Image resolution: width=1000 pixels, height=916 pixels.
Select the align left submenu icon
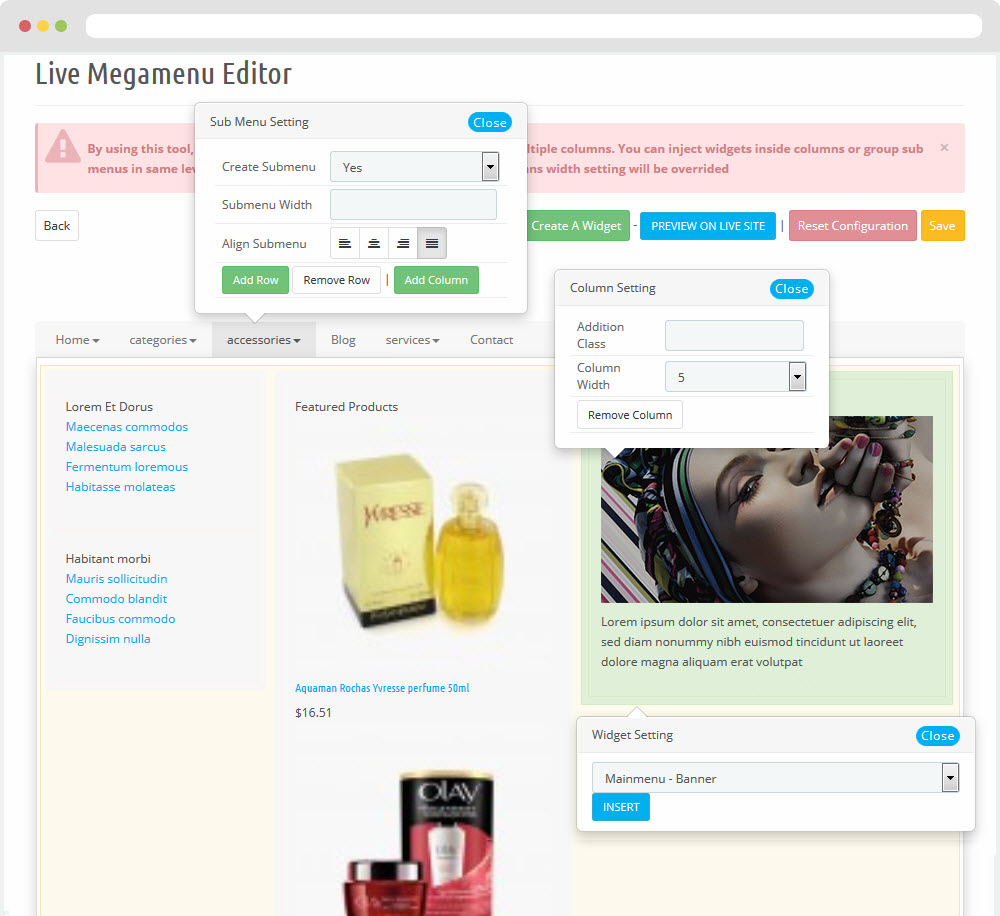[345, 243]
